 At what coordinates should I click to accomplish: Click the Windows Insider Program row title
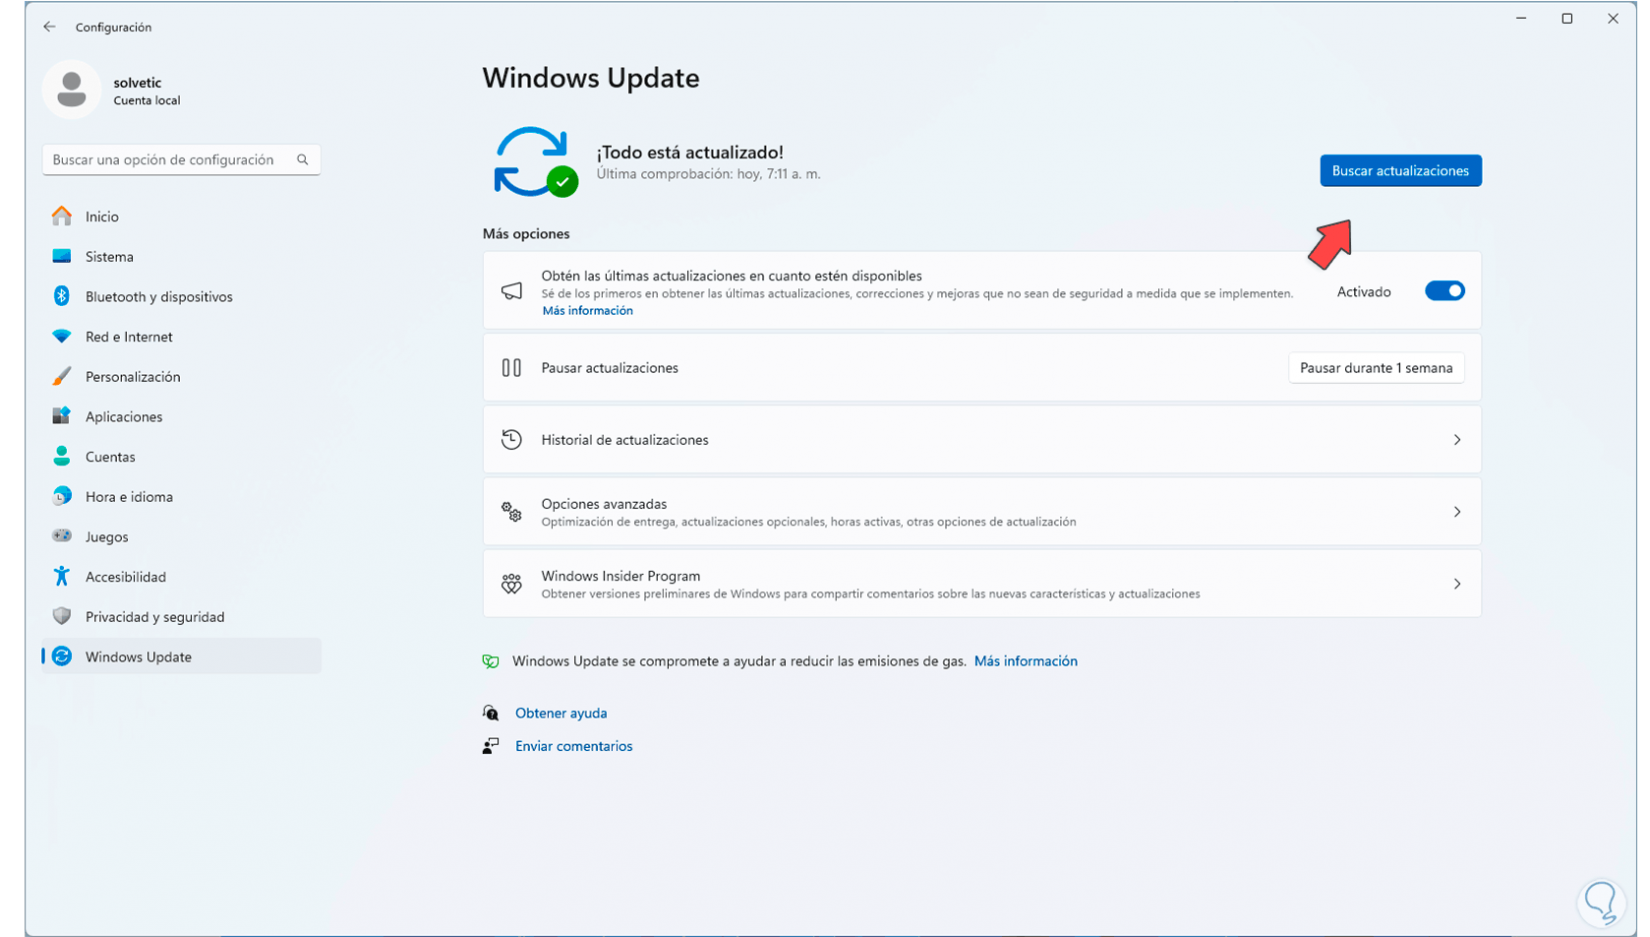[620, 576]
